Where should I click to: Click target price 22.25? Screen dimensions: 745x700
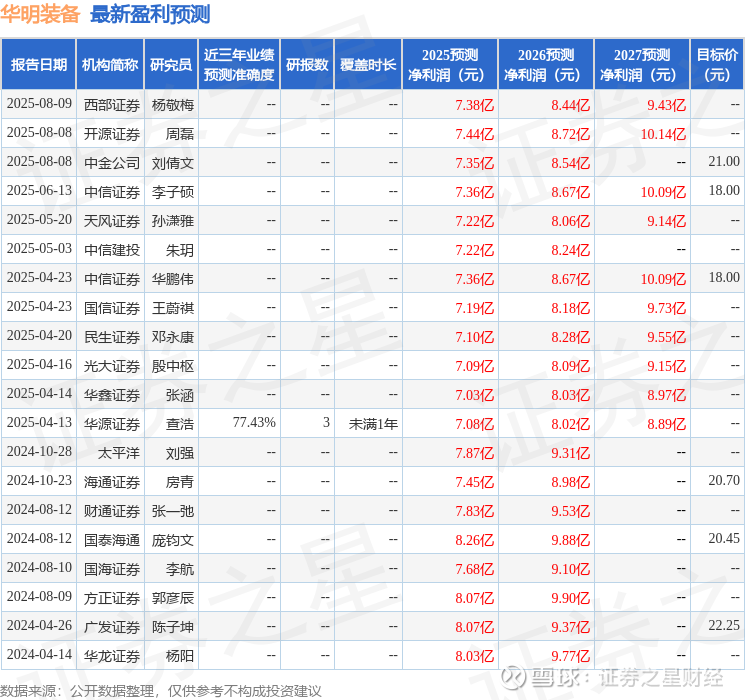[x=724, y=625]
